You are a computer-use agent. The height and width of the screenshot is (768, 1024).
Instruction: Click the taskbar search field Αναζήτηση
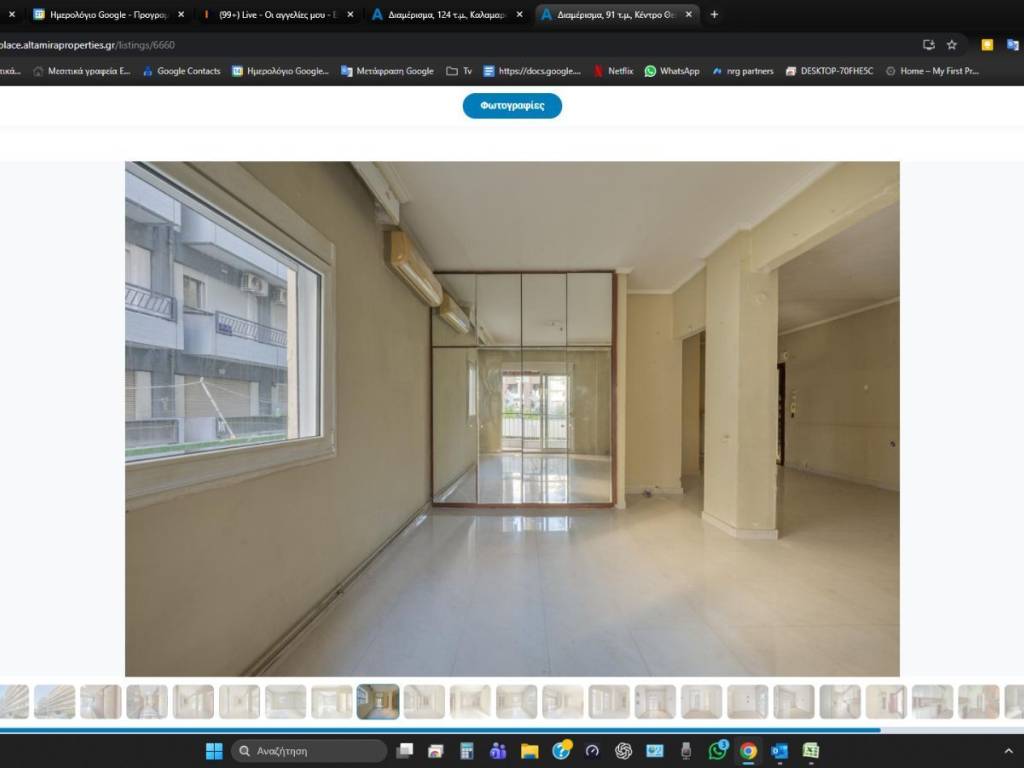(308, 751)
